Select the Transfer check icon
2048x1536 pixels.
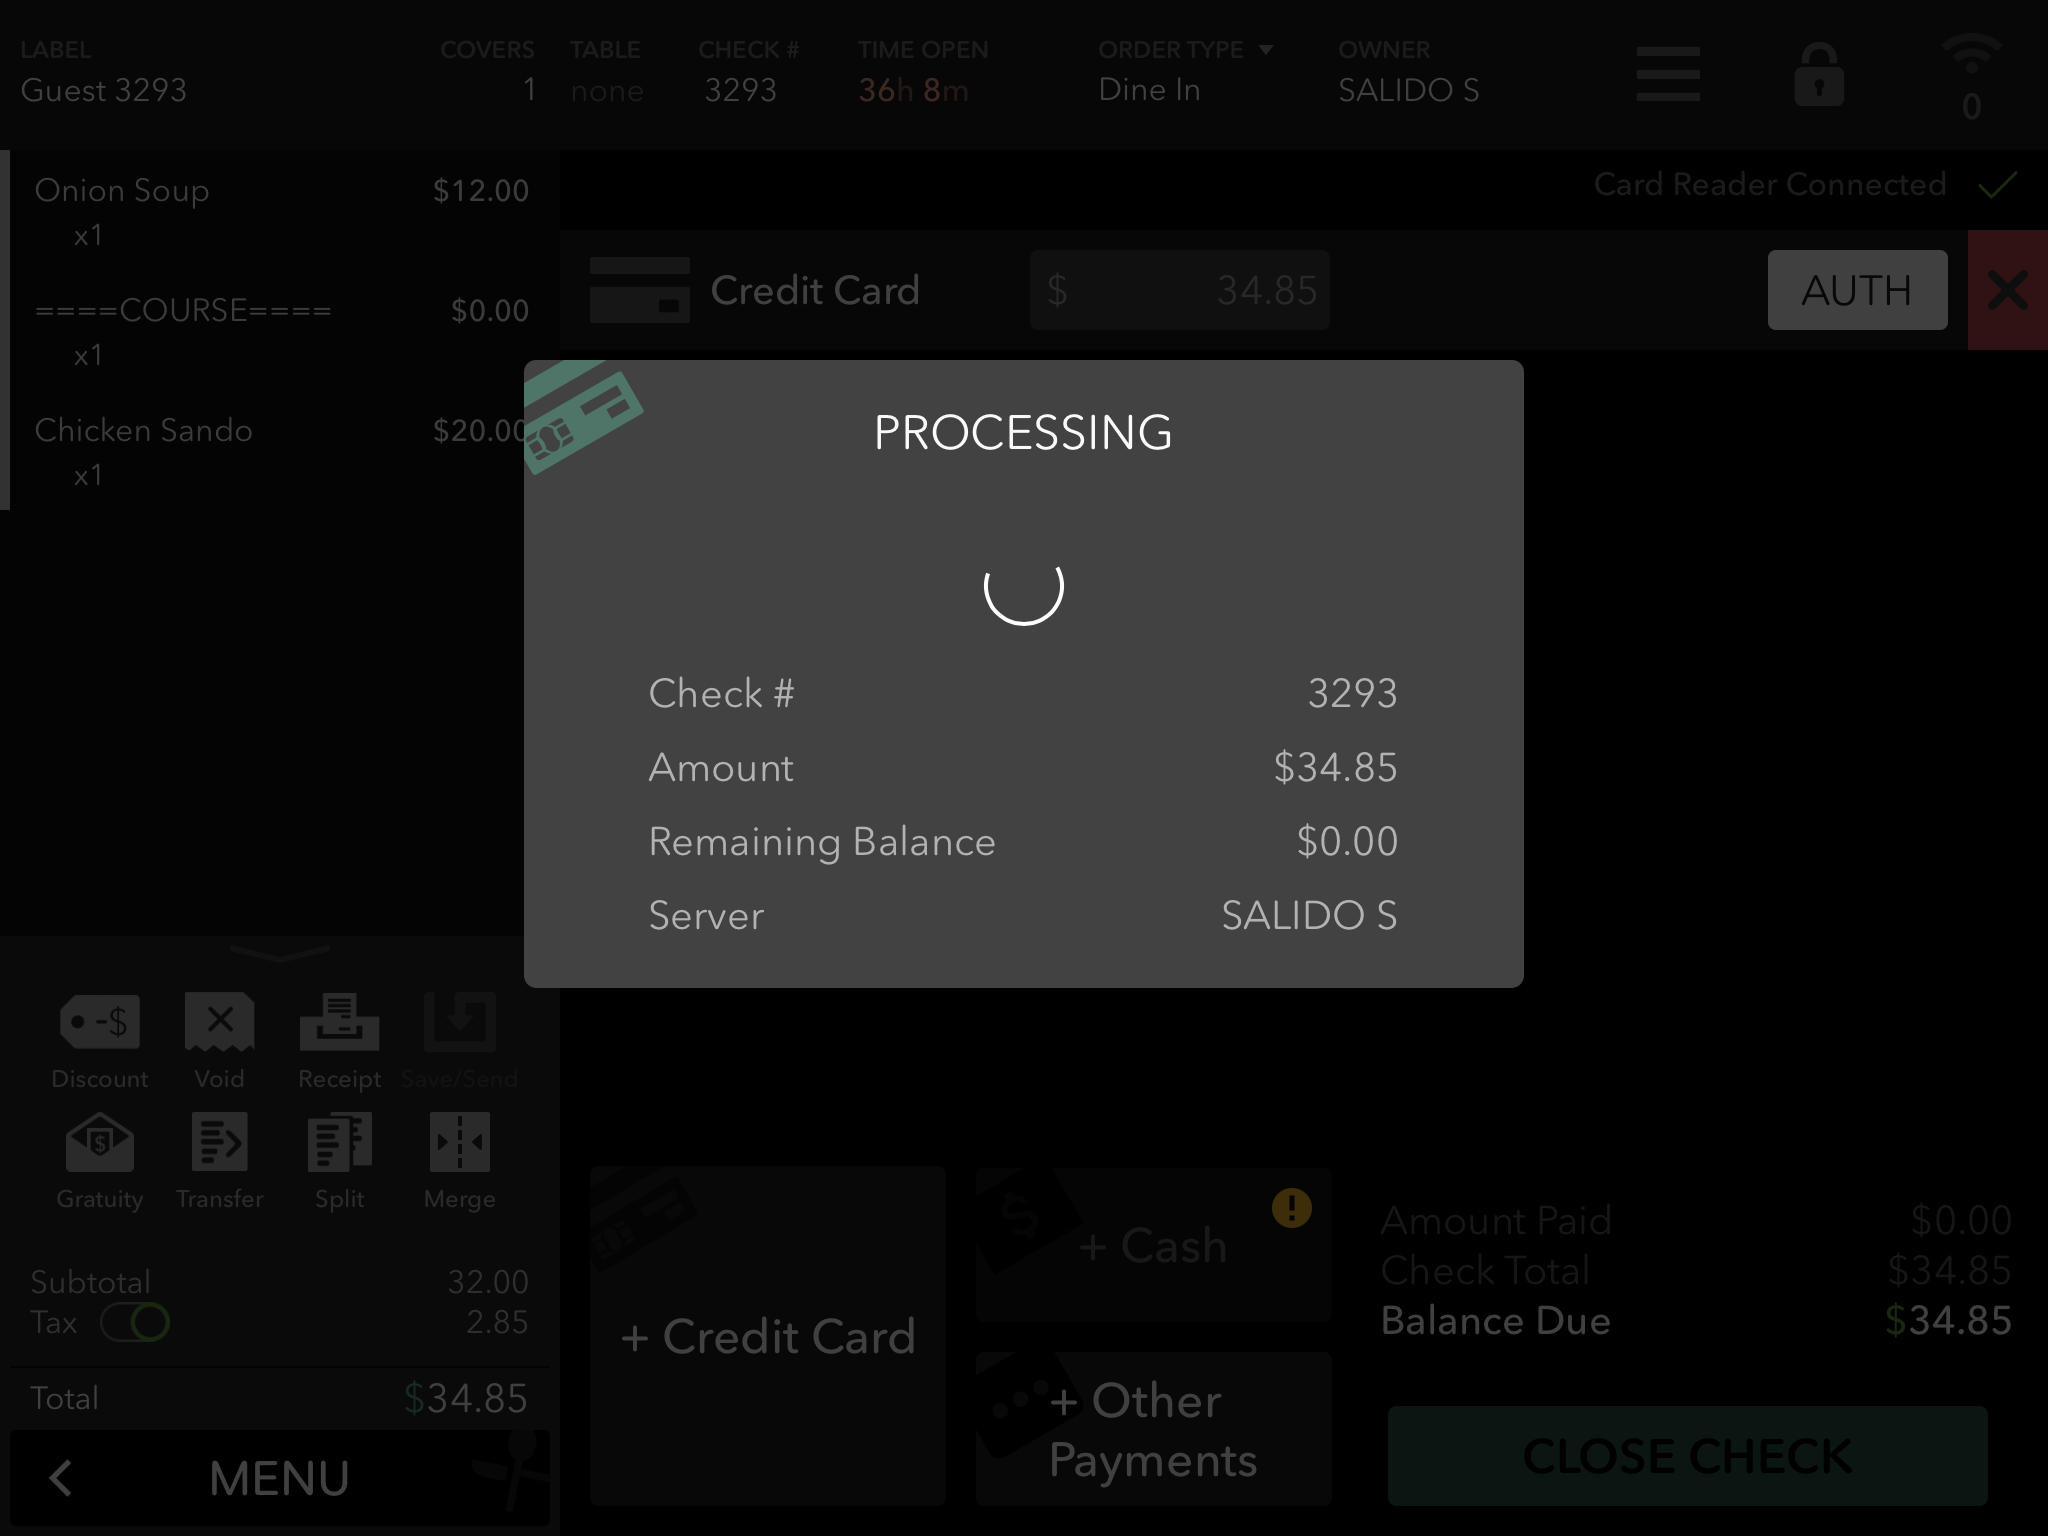point(219,1143)
